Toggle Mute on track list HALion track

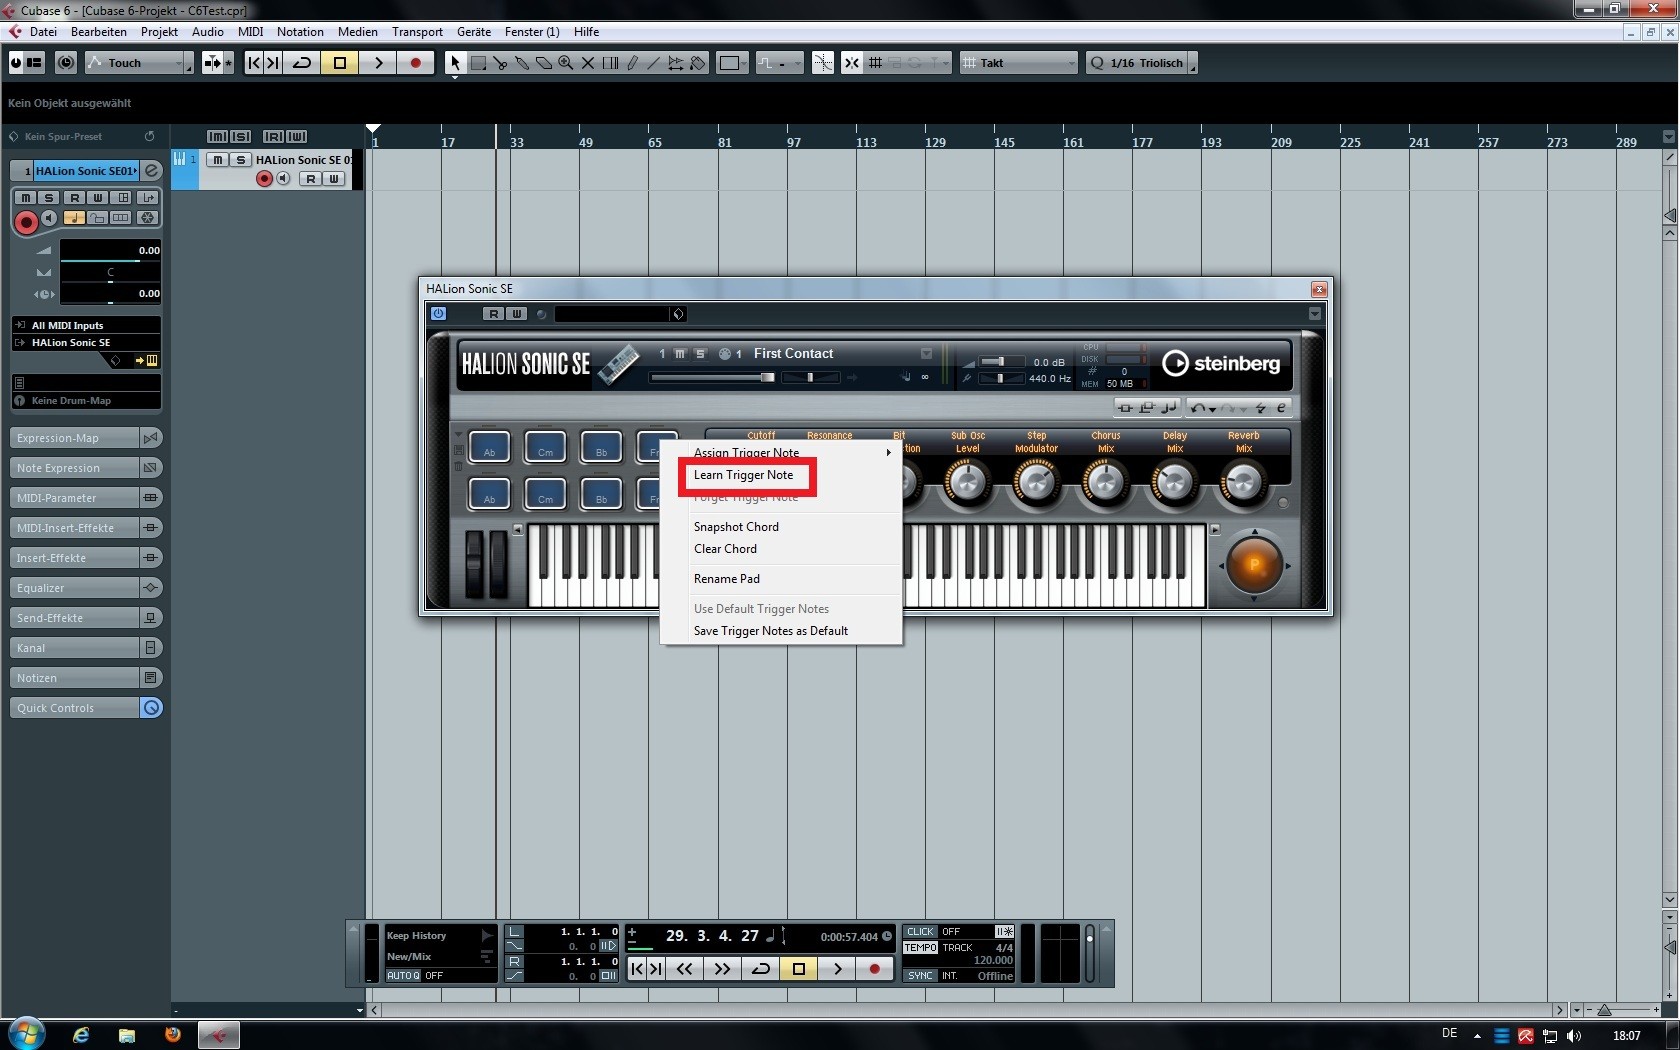tap(218, 160)
